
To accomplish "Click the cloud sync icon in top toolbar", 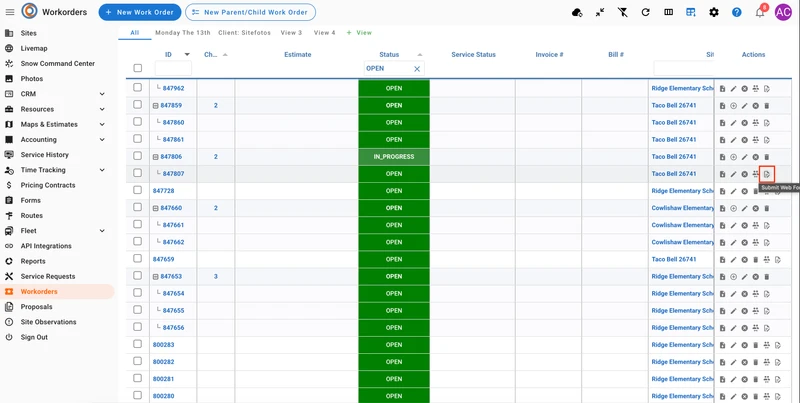I will [x=577, y=12].
